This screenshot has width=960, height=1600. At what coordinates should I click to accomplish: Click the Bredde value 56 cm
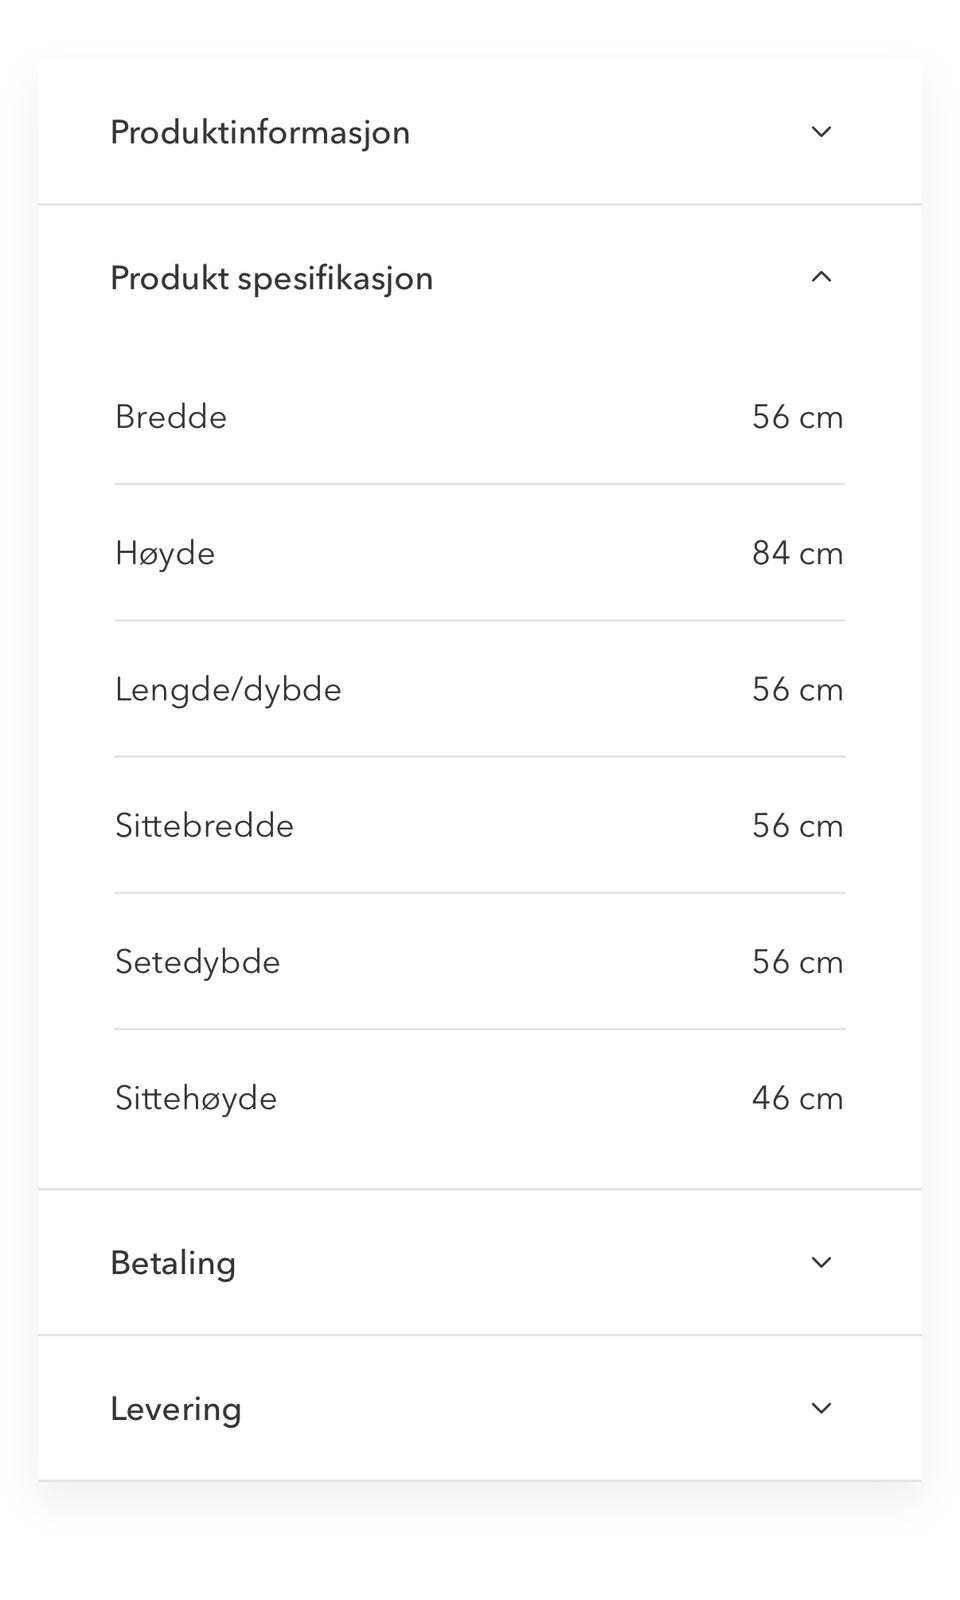point(798,417)
